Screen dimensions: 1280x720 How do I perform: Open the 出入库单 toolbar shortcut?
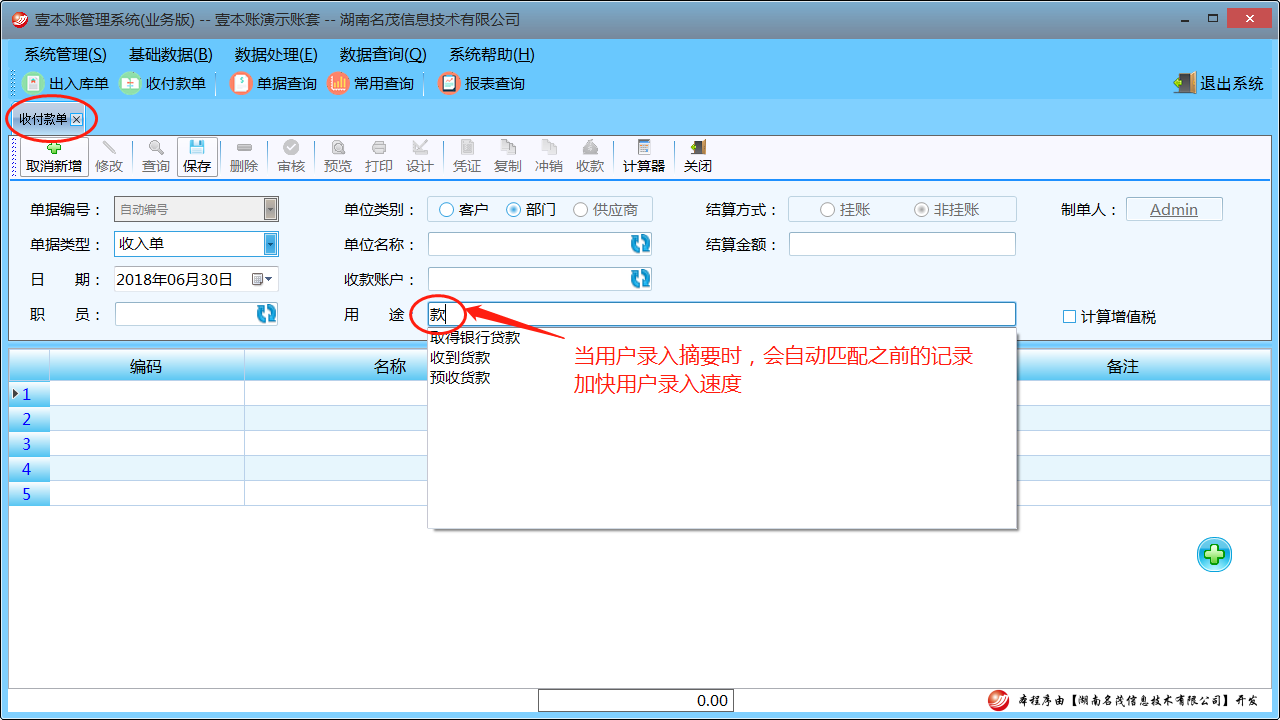tap(66, 84)
